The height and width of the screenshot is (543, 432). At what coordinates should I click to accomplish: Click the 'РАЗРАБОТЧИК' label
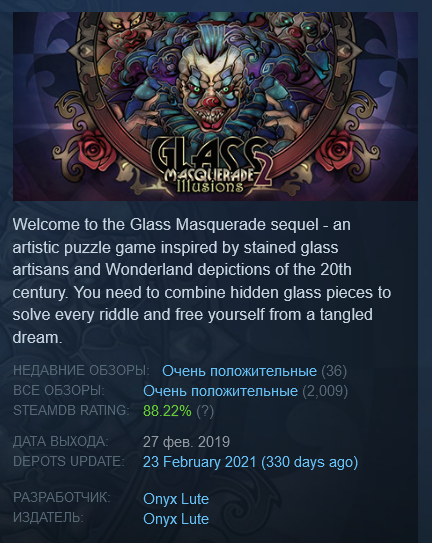click(62, 497)
